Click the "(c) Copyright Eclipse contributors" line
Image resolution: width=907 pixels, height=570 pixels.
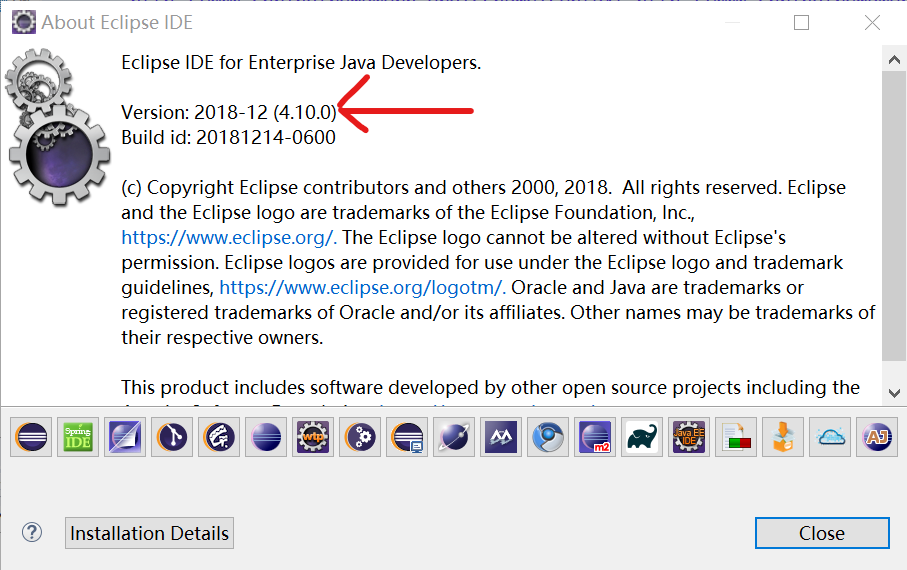tap(484, 187)
